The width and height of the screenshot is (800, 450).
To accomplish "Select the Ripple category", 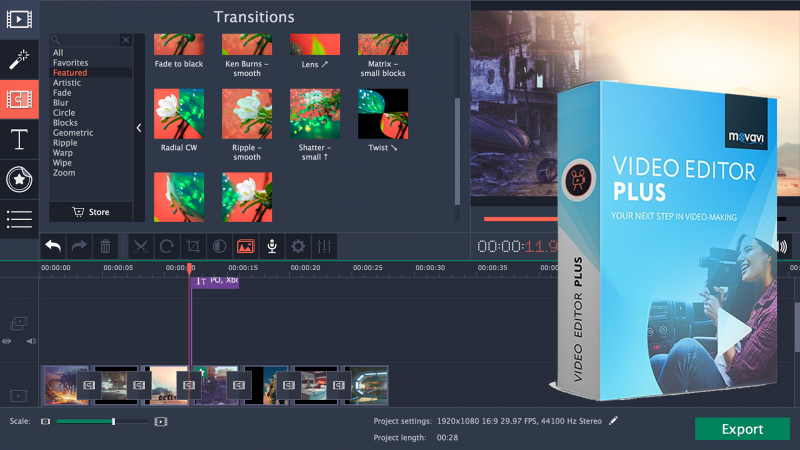I will pyautogui.click(x=65, y=143).
